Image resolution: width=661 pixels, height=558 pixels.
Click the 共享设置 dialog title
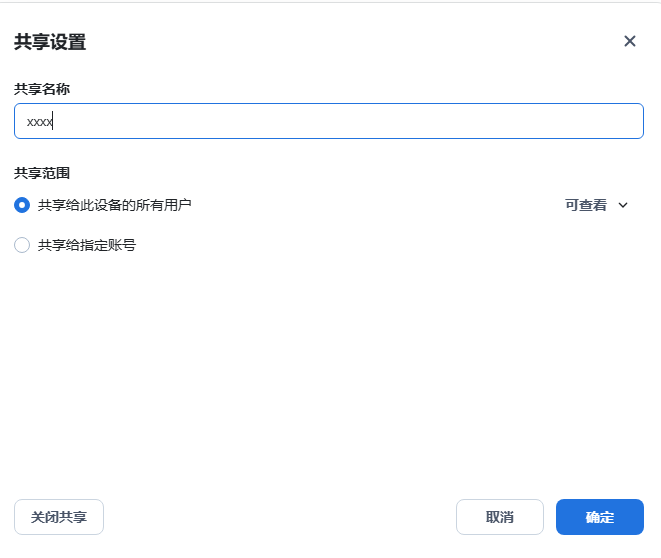tap(50, 42)
